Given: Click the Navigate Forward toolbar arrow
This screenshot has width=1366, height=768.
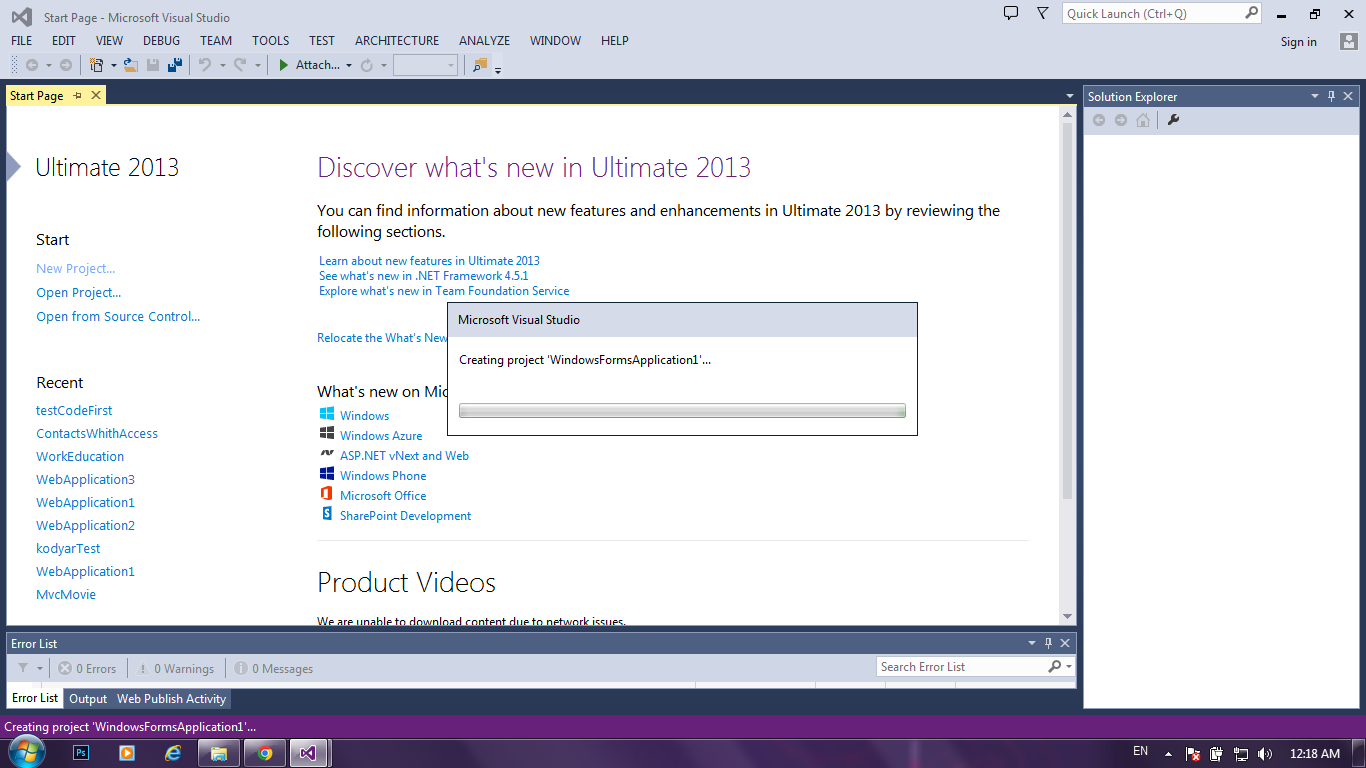Looking at the screenshot, I should tap(66, 65).
